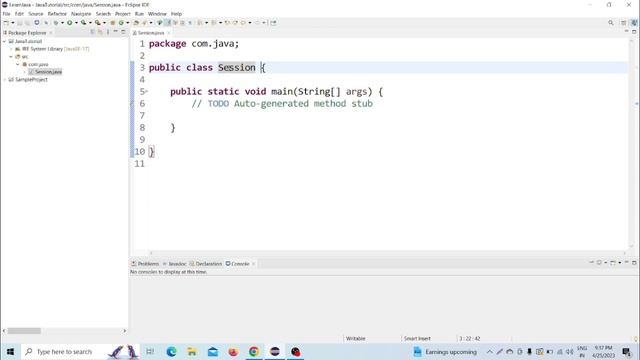640x360 pixels.
Task: Click Eclipse icon on taskbar
Action: pyautogui.click(x=275, y=351)
